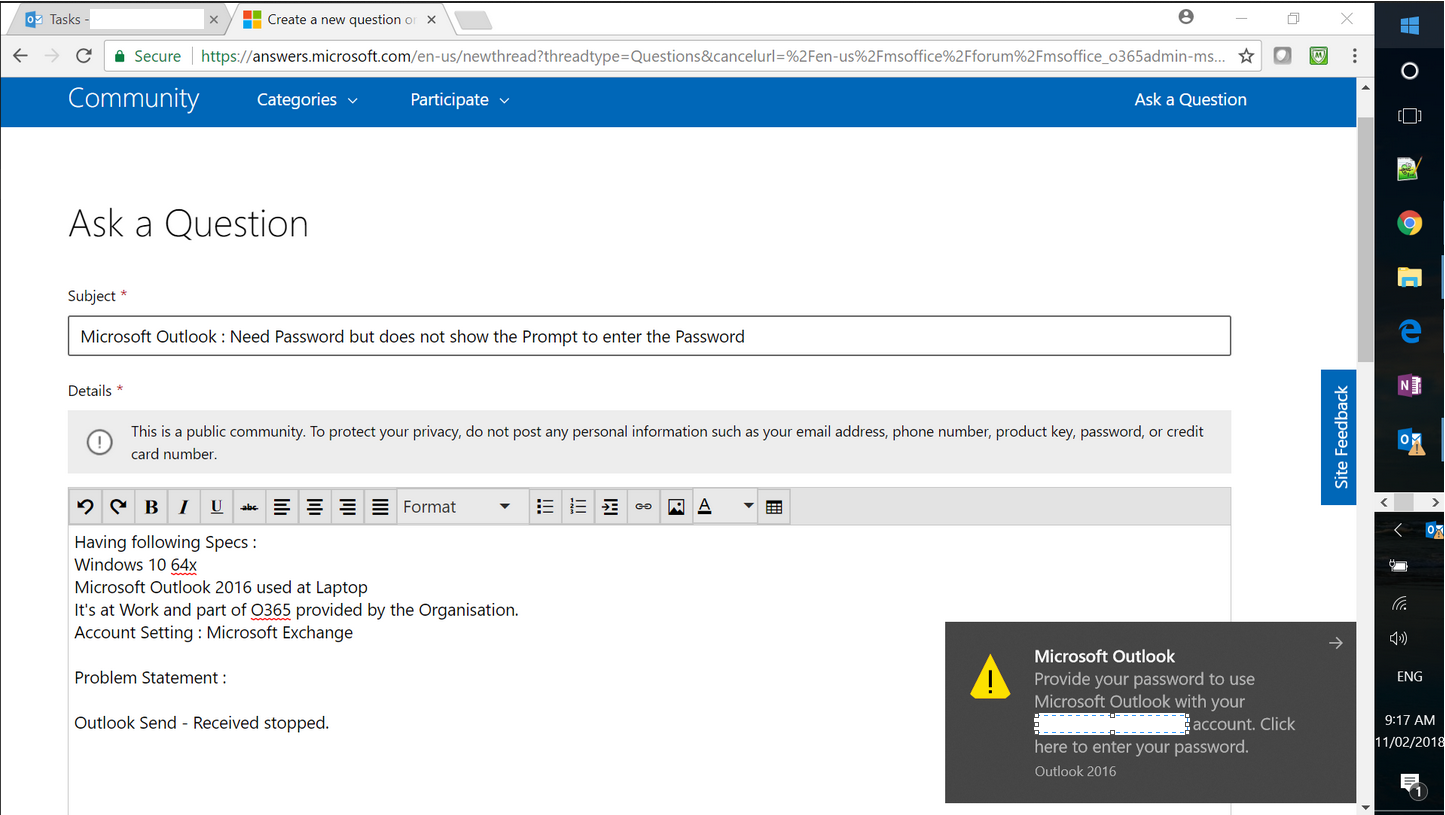1445x815 pixels.
Task: Toggle underline formatting
Action: (217, 507)
